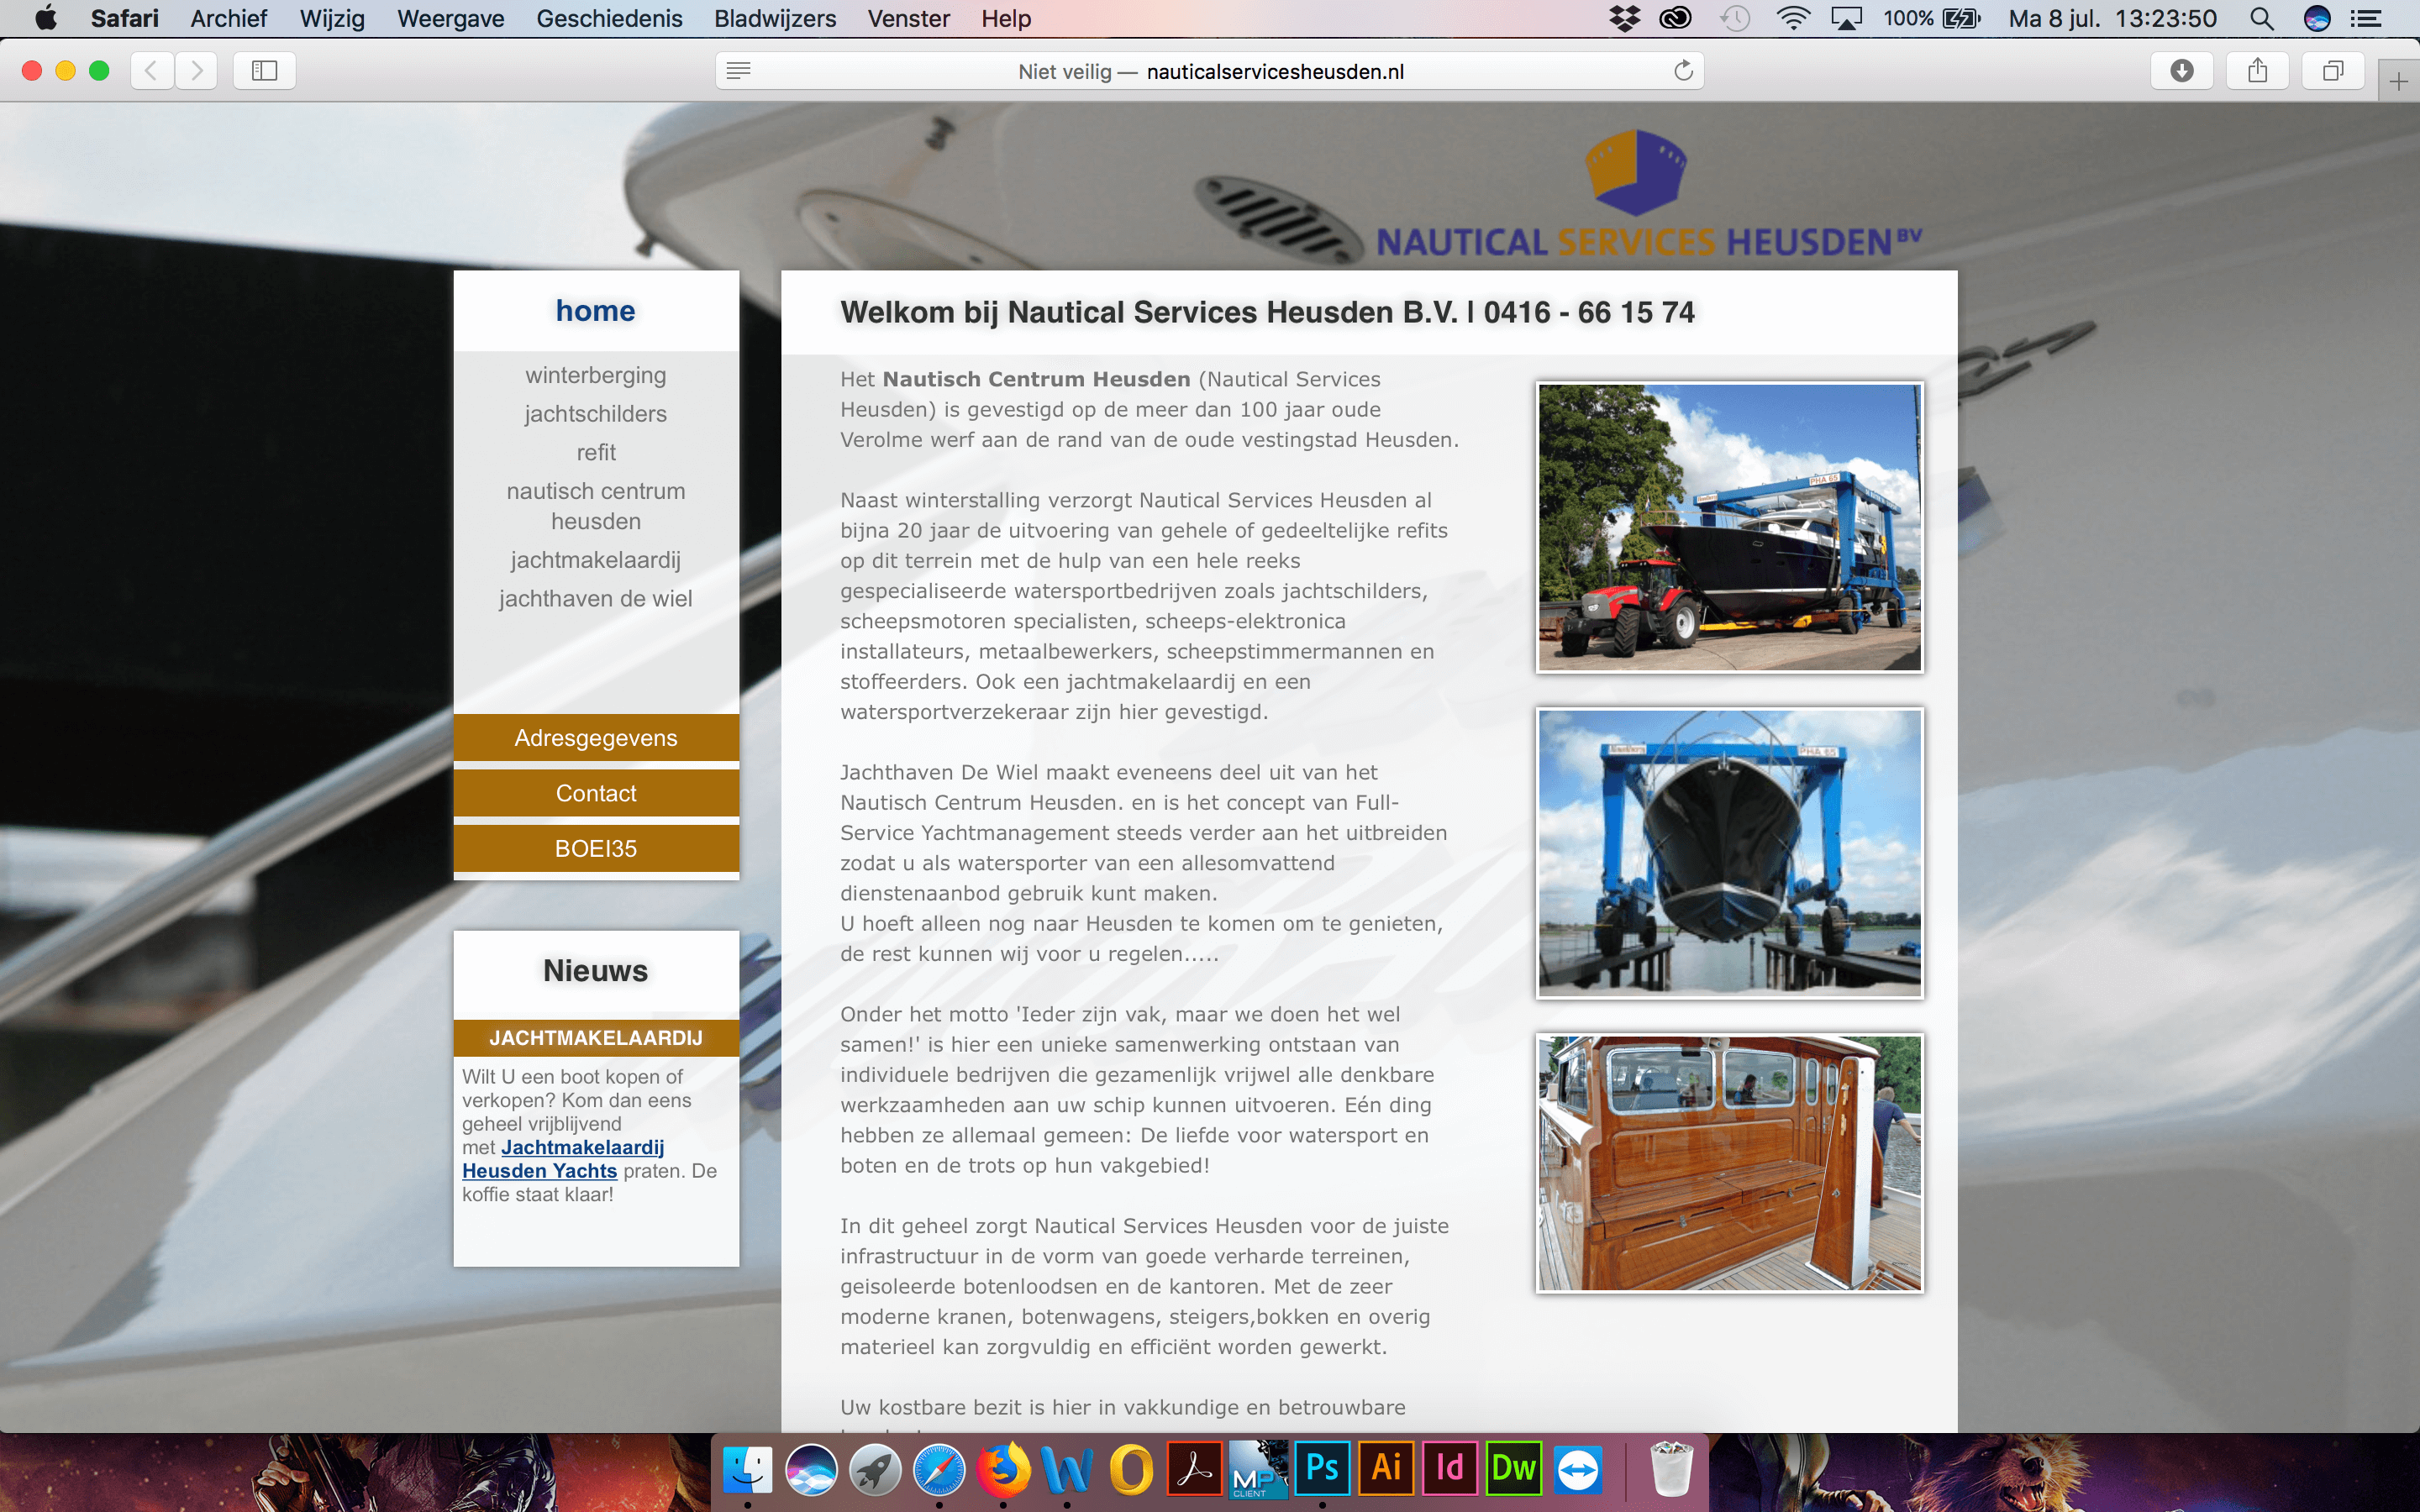The width and height of the screenshot is (2420, 1512).
Task: Click the Safari back arrow button
Action: (152, 70)
